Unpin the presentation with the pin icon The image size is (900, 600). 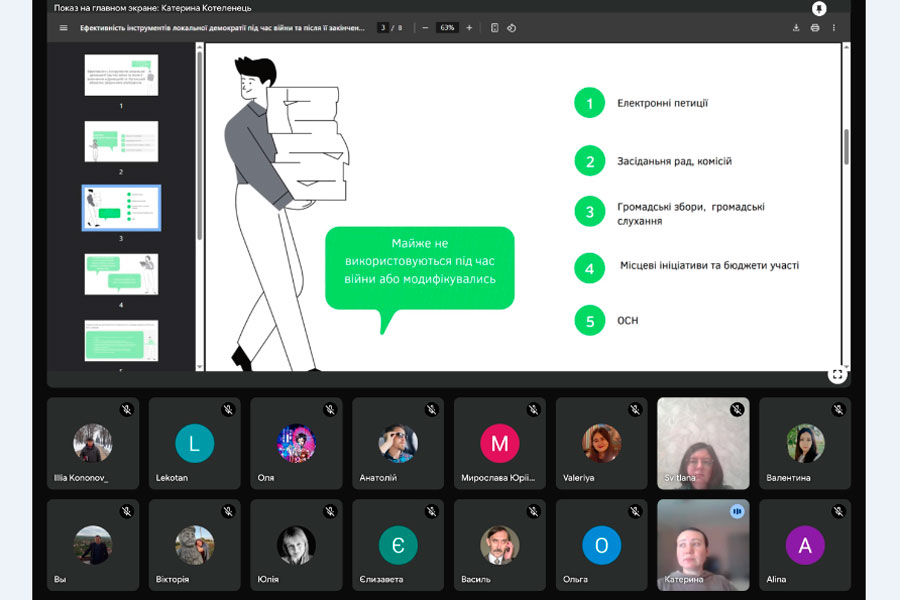tap(819, 8)
